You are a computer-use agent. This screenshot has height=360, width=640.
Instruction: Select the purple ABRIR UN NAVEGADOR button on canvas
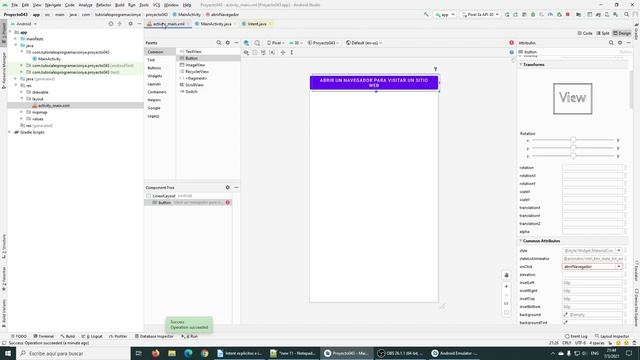click(x=374, y=83)
